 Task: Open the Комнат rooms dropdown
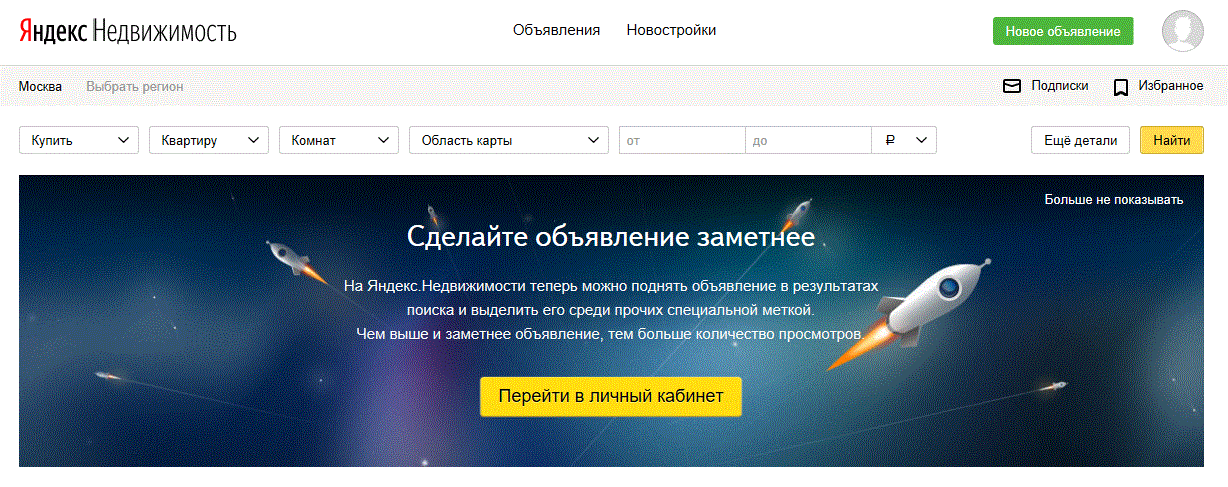tap(339, 140)
